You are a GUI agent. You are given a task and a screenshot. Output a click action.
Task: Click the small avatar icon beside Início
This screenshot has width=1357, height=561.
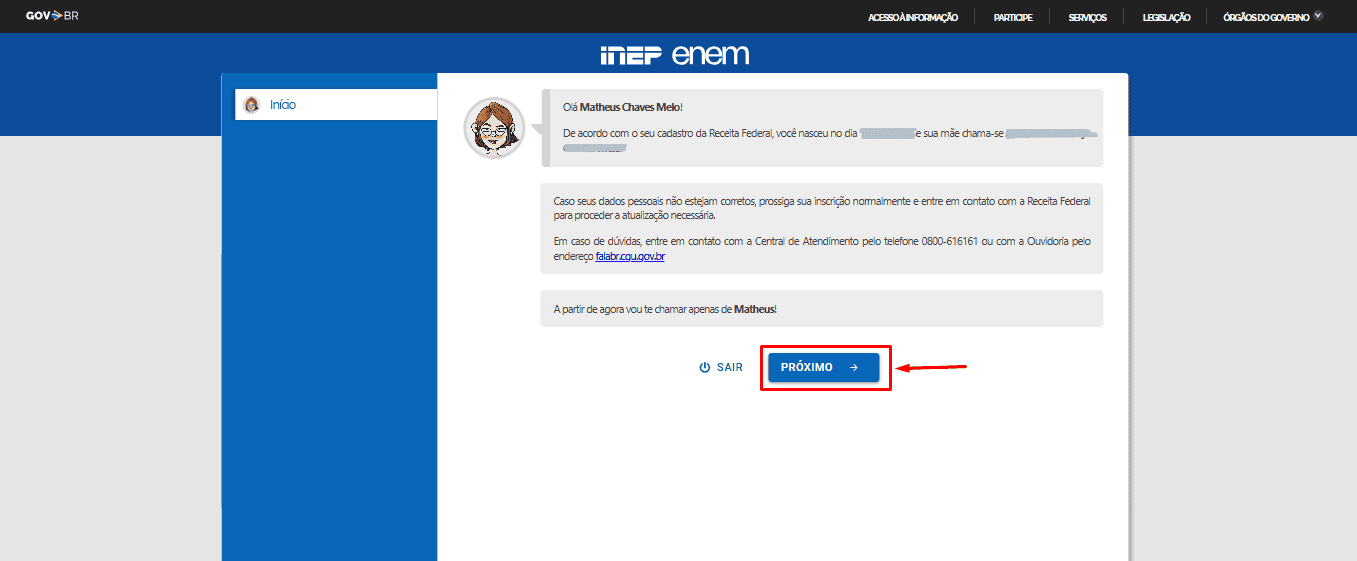(252, 105)
